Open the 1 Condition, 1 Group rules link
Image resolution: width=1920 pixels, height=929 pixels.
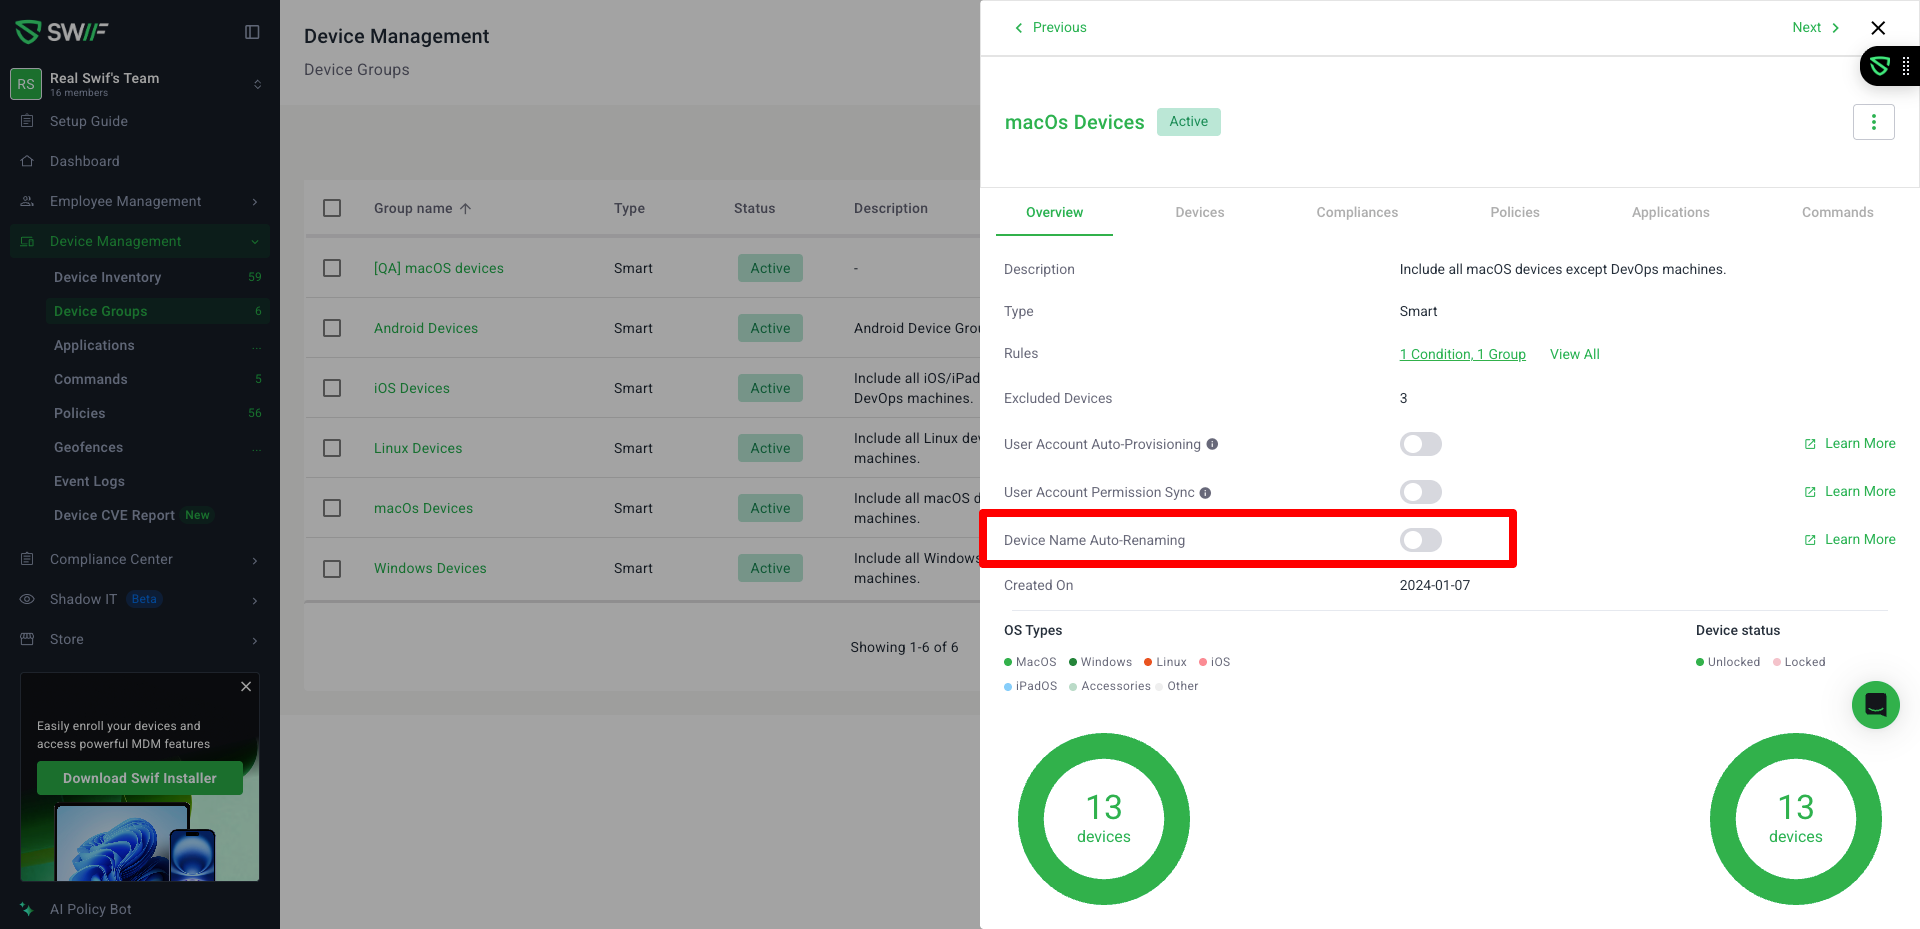click(x=1462, y=354)
